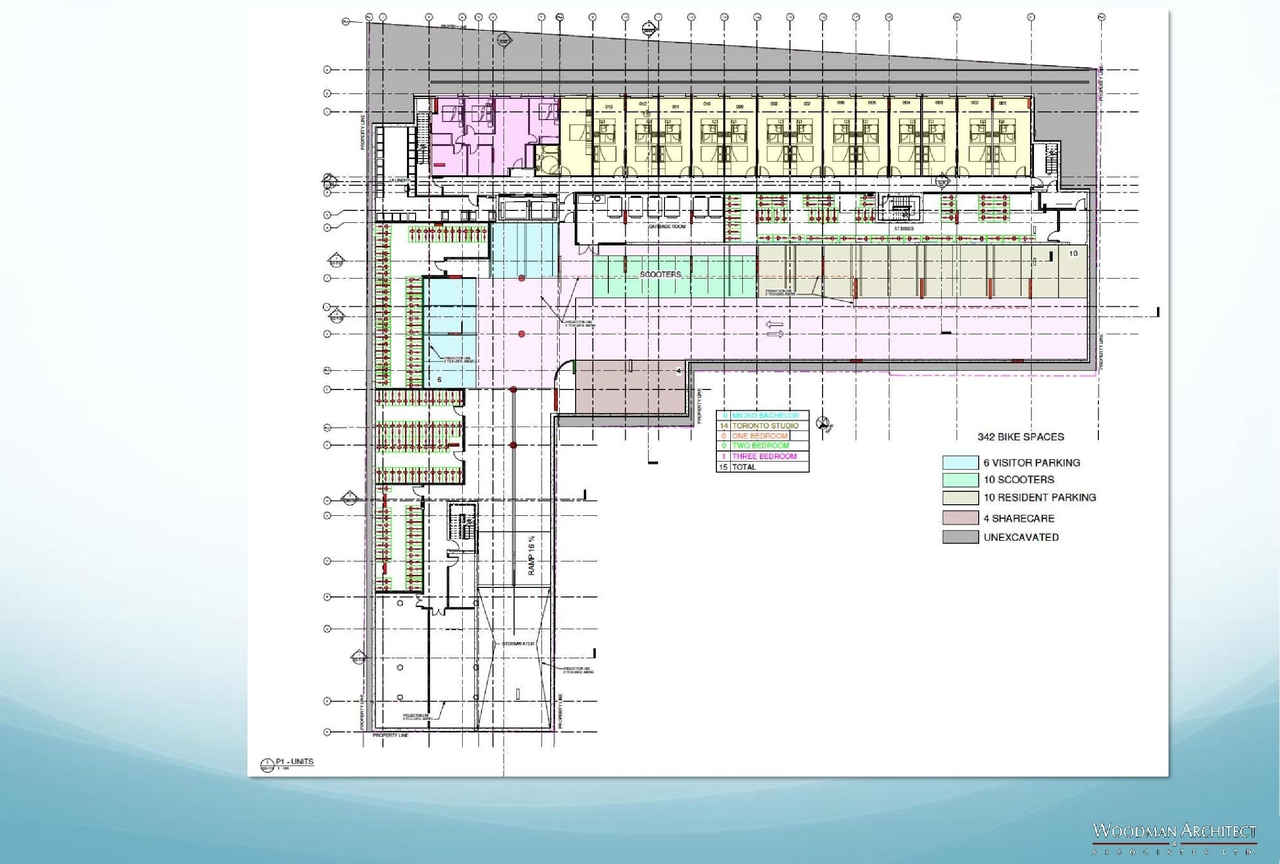Click the number 10 in resident parking area
This screenshot has width=1280, height=864.
tap(1073, 254)
